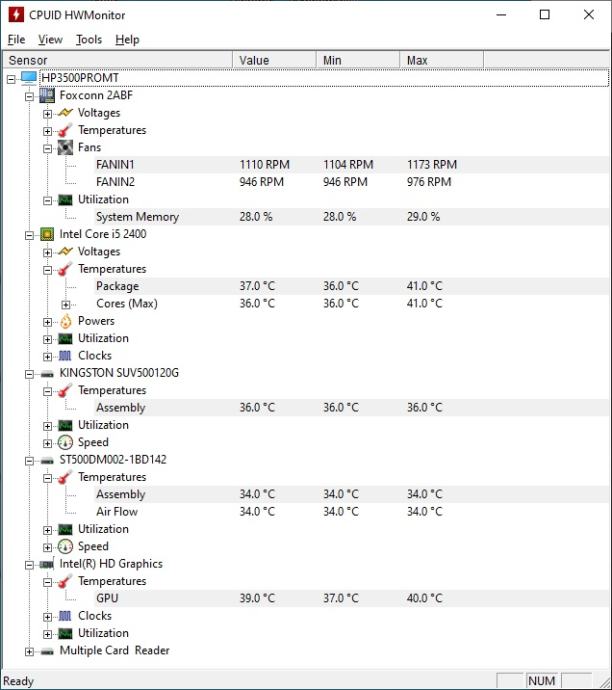This screenshot has width=612, height=690.
Task: Expand the Powers section
Action: point(48,322)
